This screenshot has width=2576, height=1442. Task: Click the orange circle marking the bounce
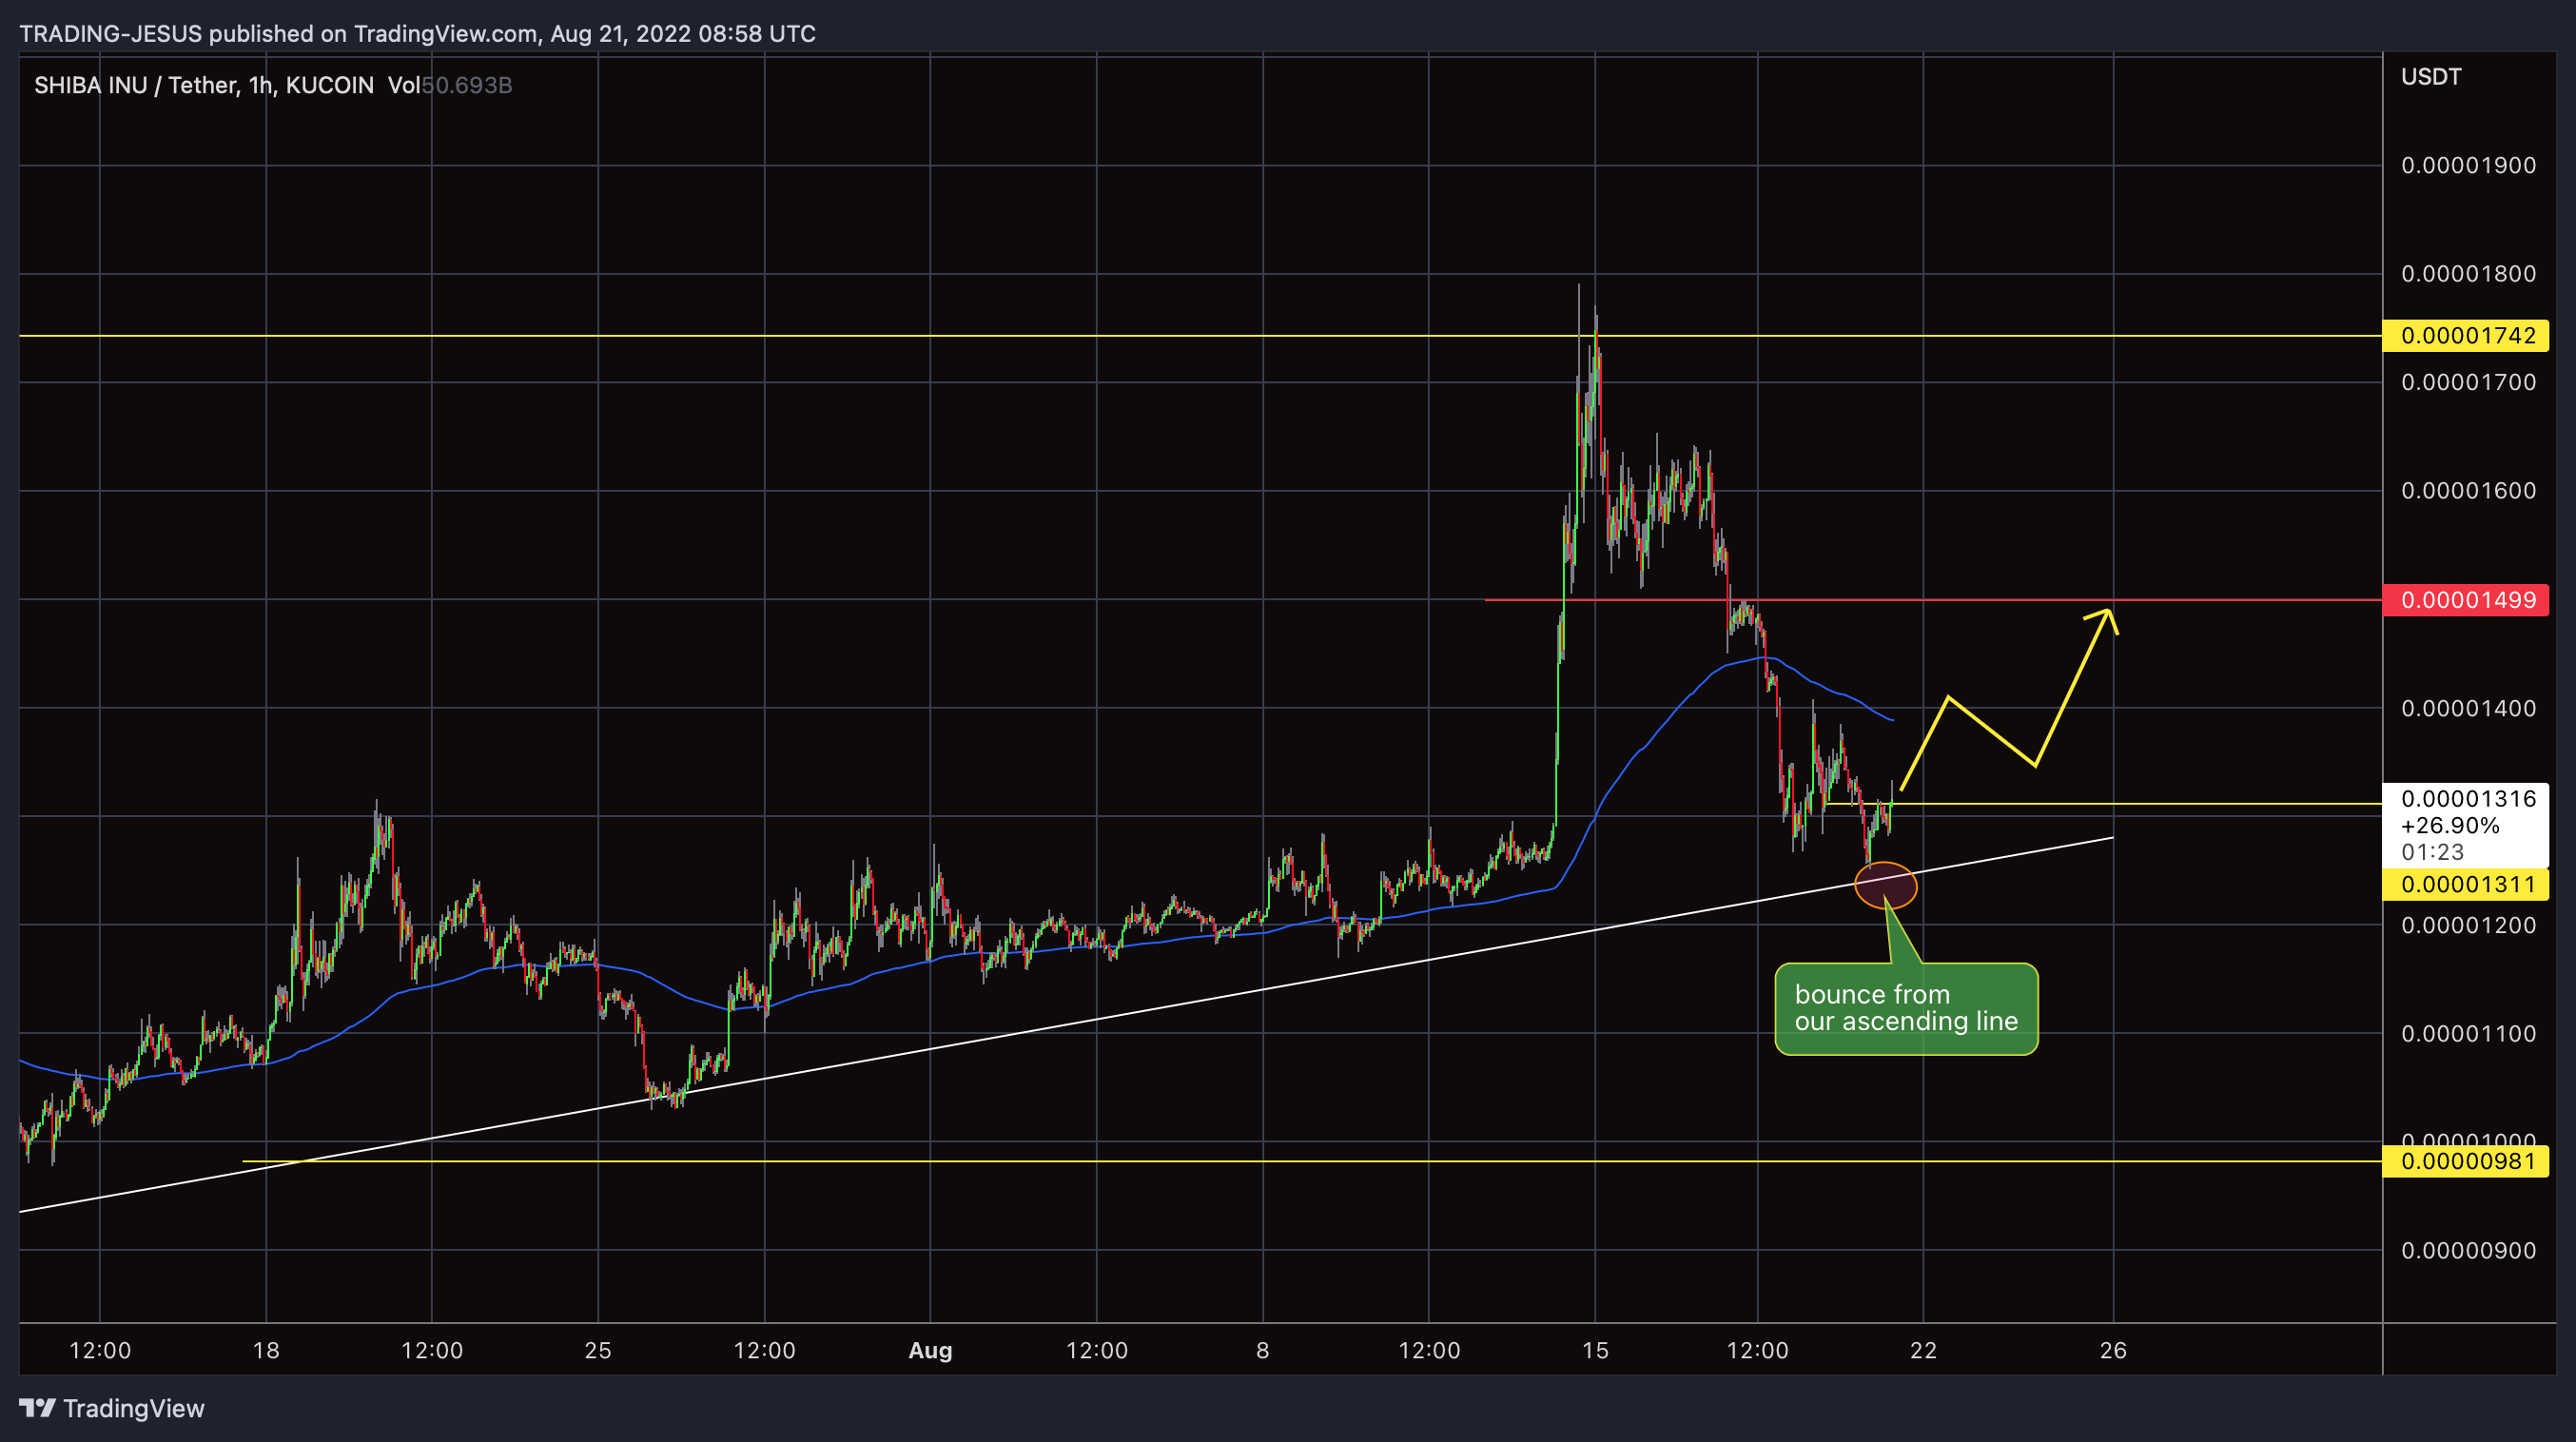(1885, 885)
